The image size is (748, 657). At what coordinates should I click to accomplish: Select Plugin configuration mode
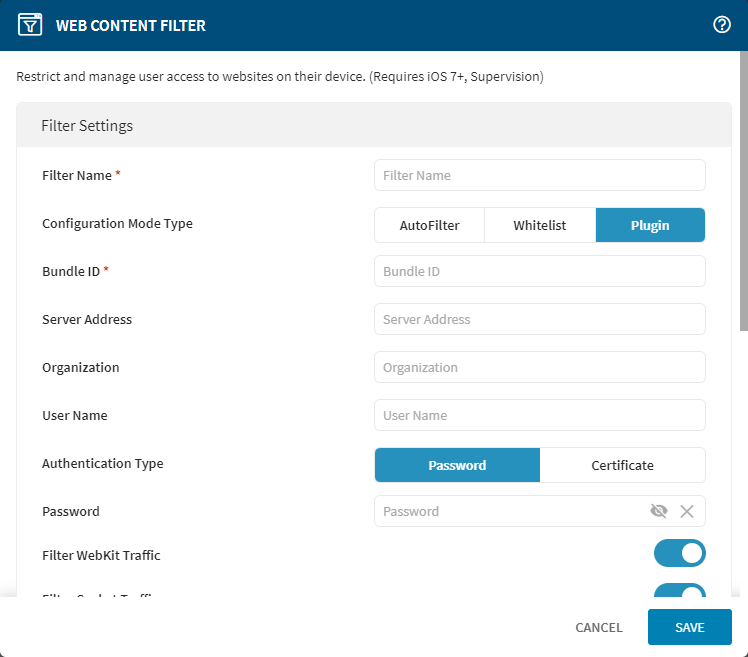coord(650,225)
